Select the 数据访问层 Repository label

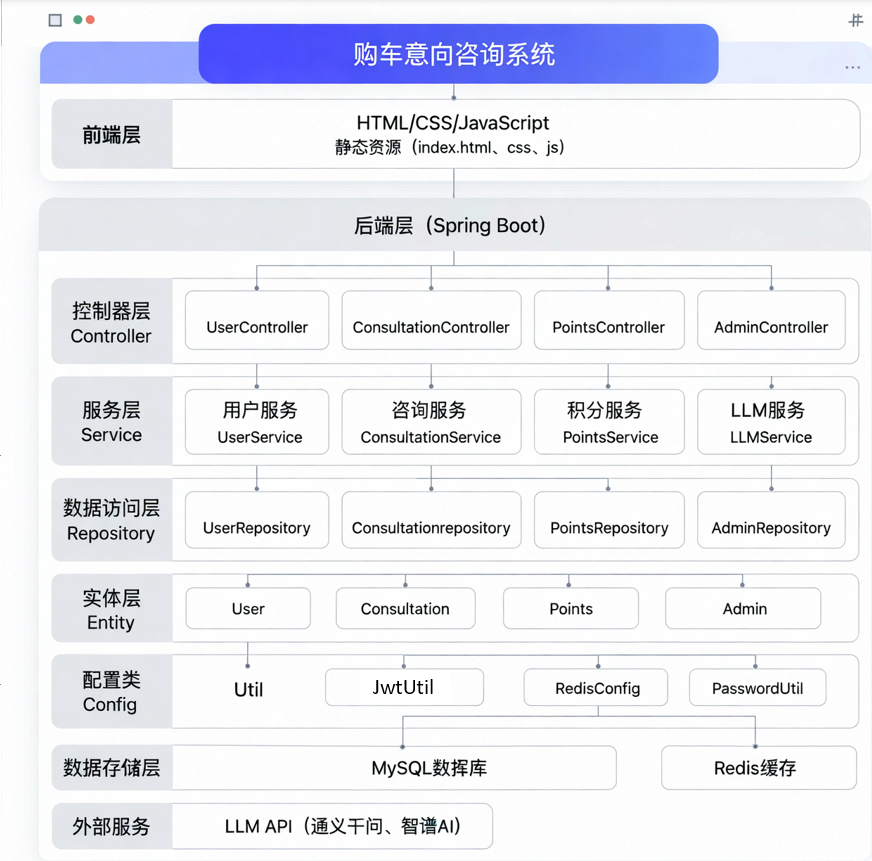[111, 520]
